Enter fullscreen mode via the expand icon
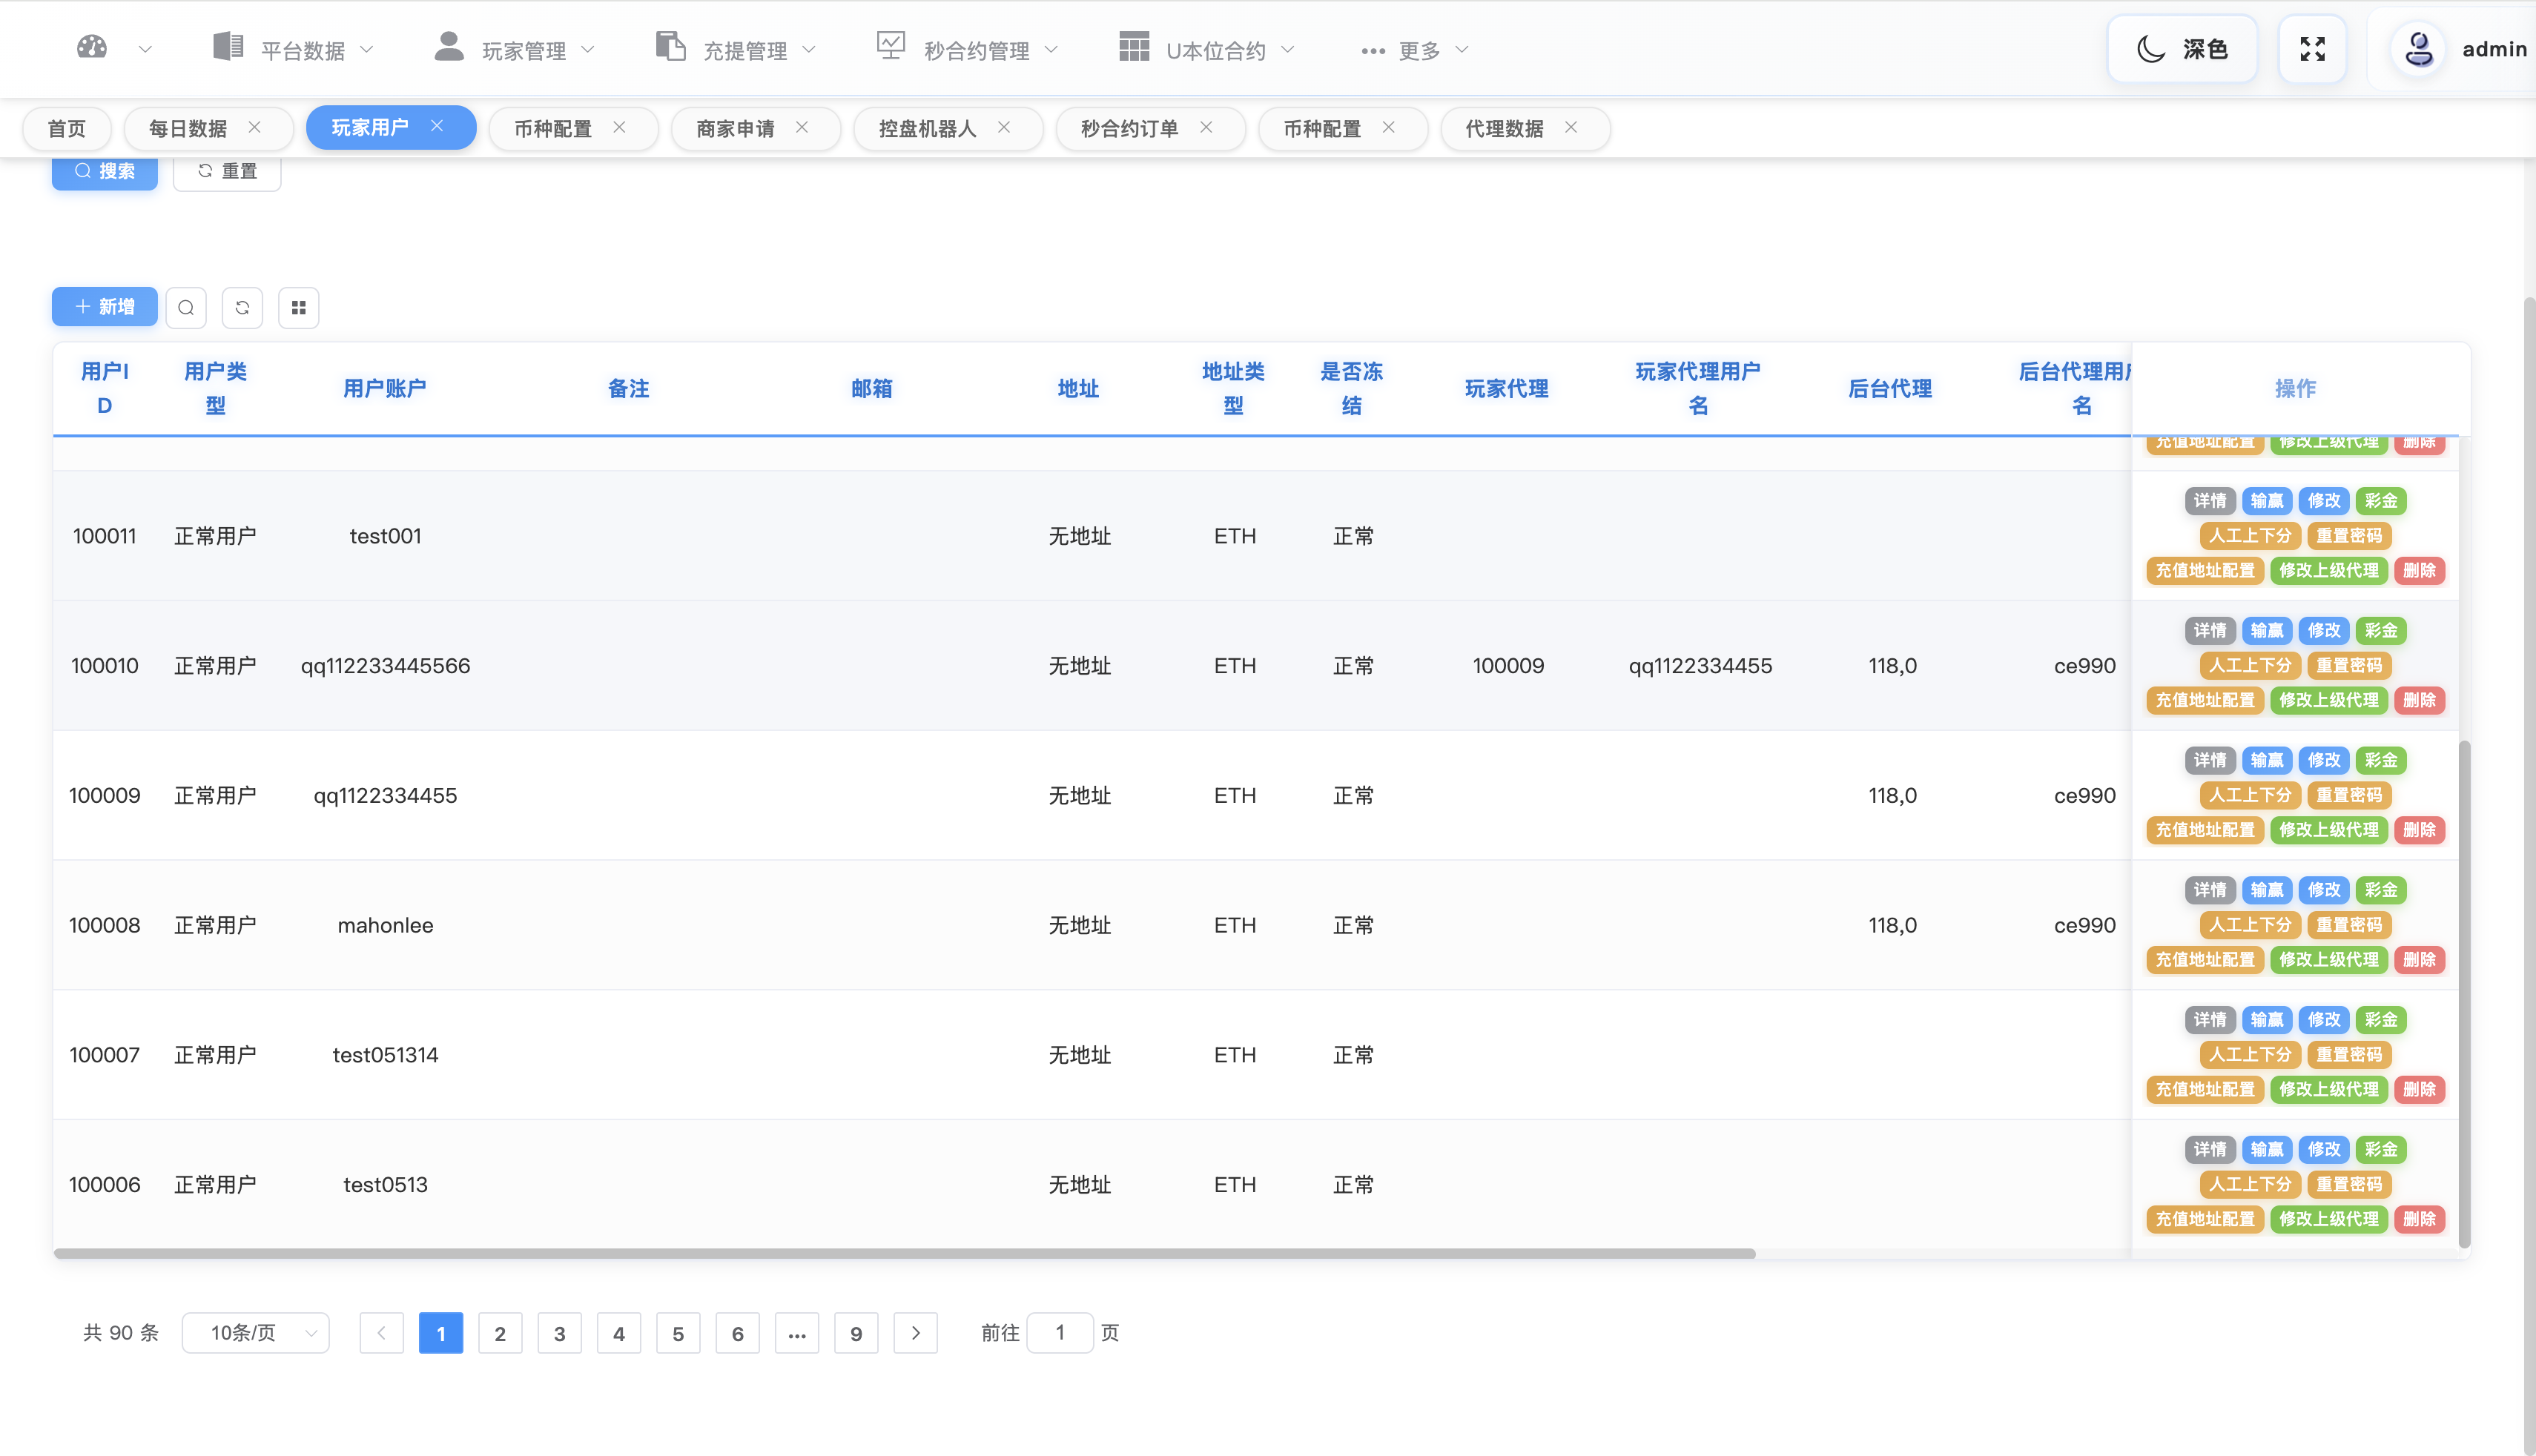Screen dimensions: 2536x1456 click(x=2312, y=48)
